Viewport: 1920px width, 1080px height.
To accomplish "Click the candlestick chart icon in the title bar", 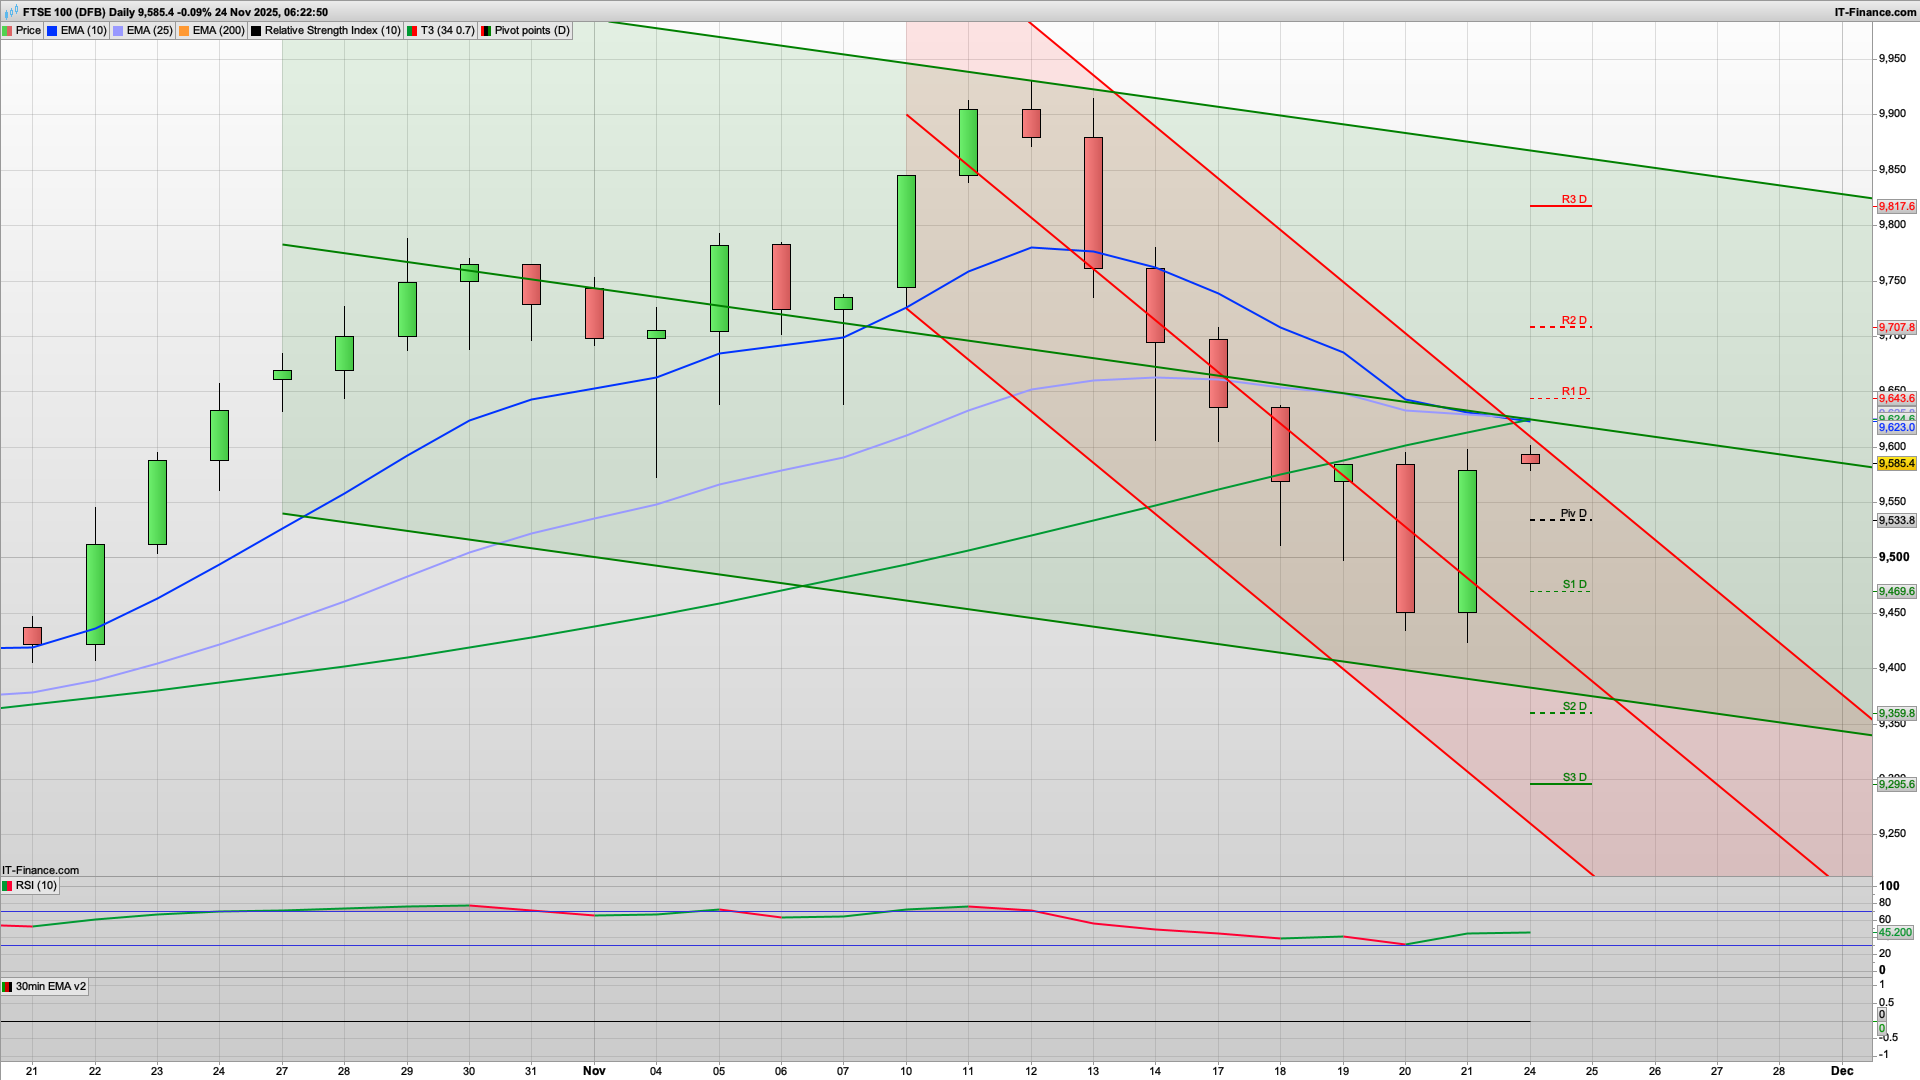I will click(x=10, y=11).
